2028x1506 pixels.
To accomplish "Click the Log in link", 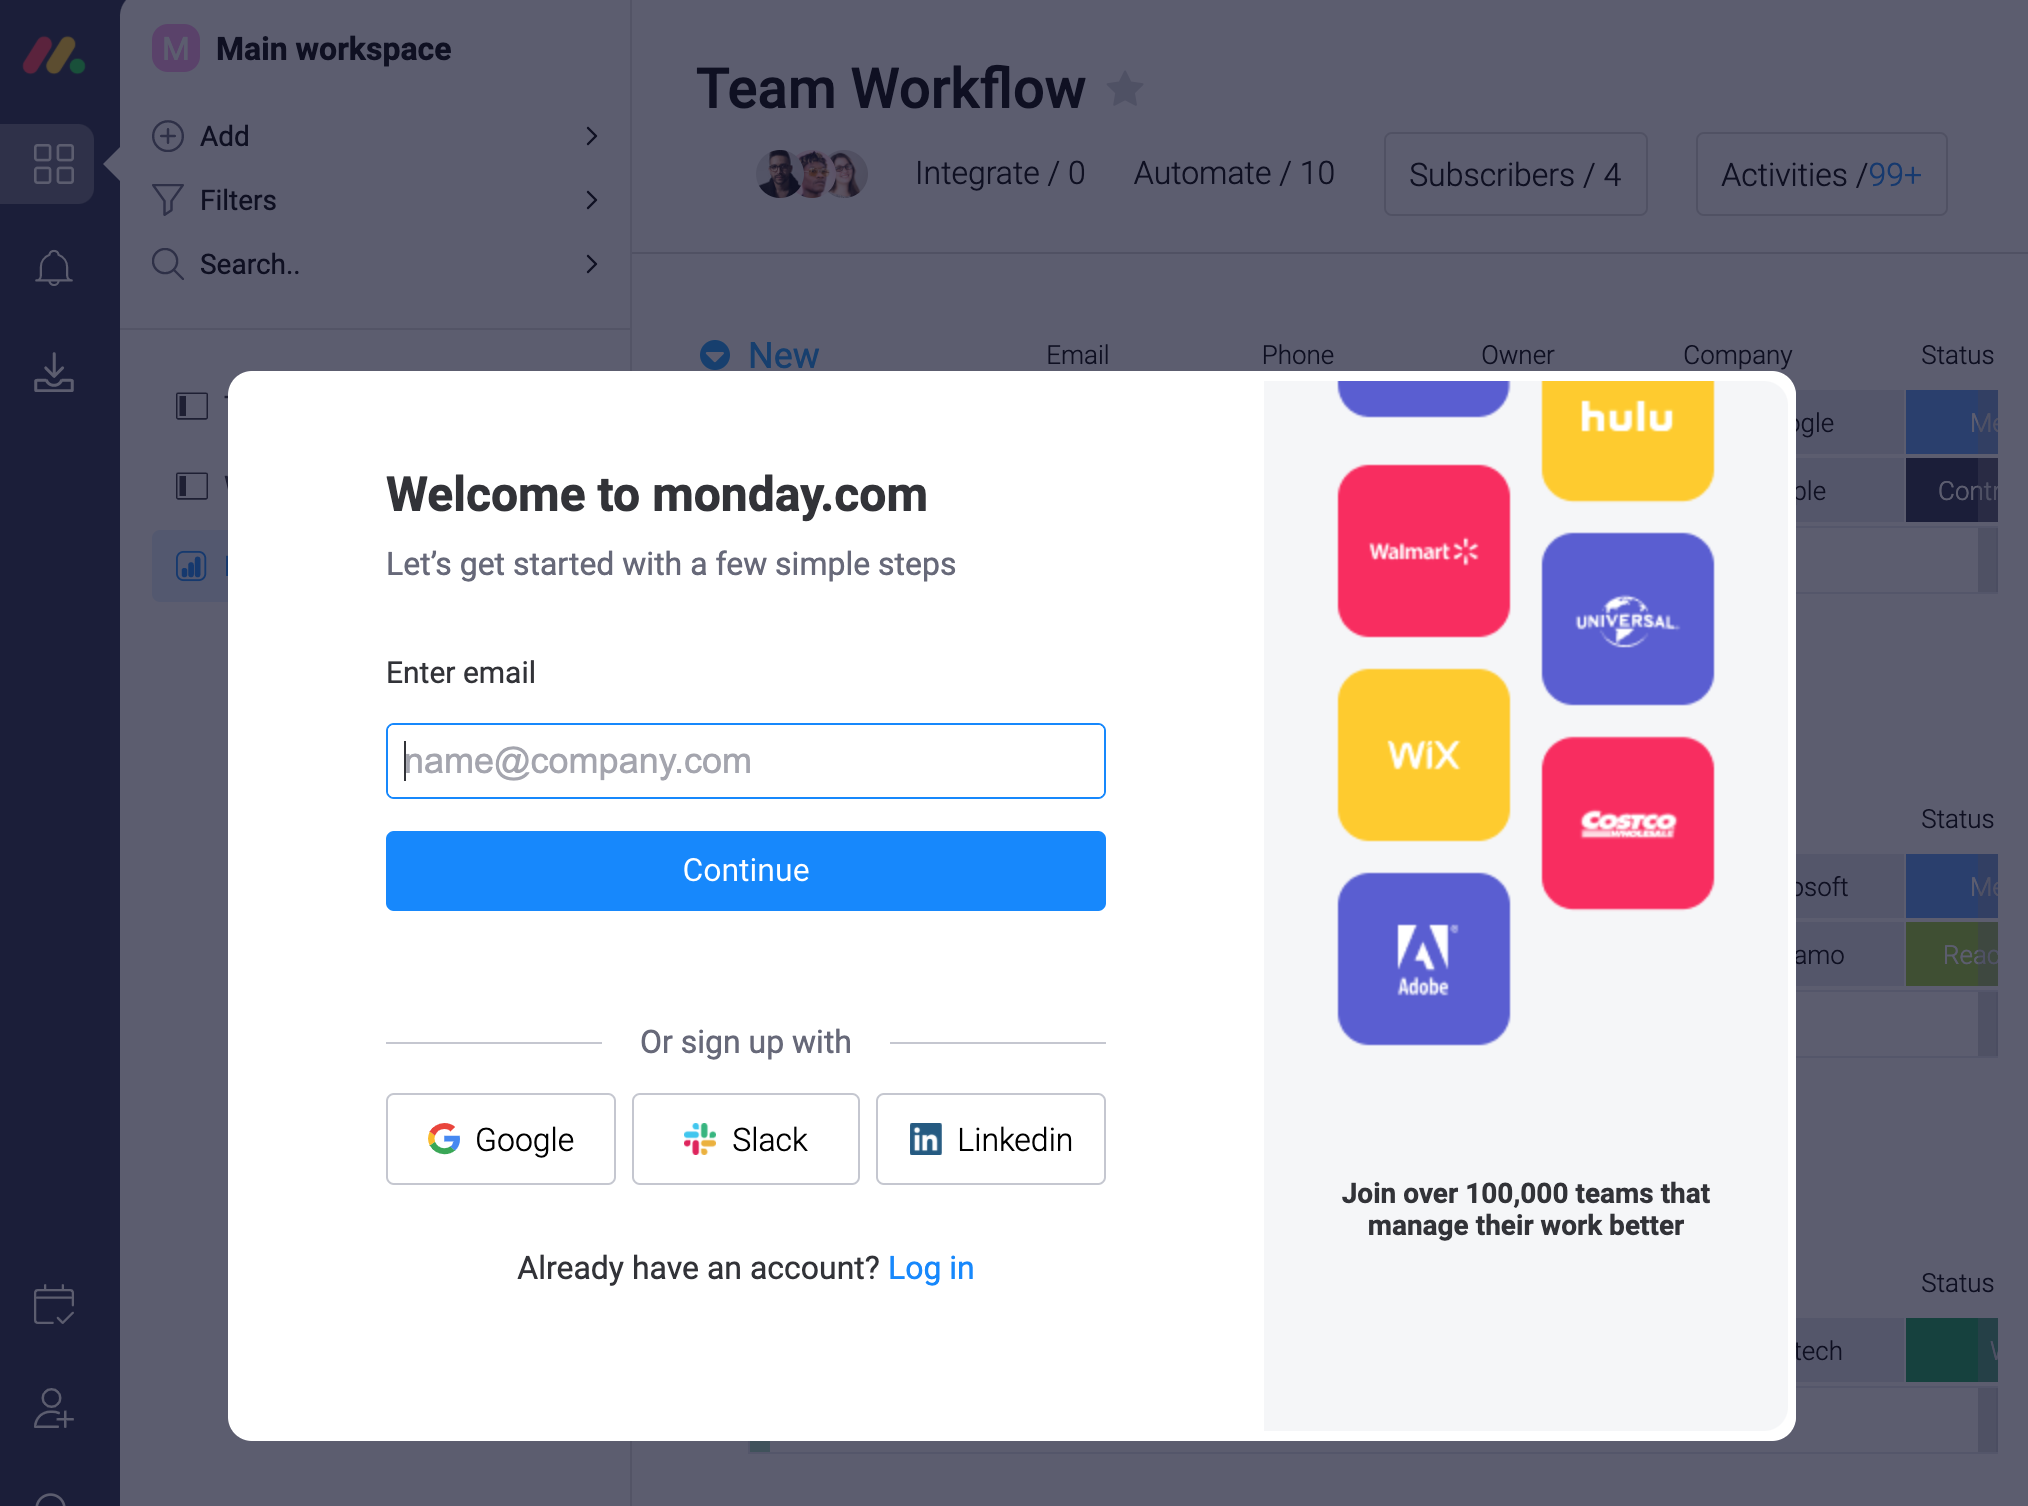I will pos(931,1268).
